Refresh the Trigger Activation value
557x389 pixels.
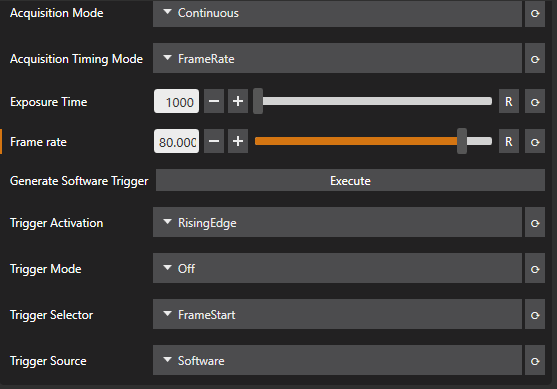[x=535, y=222]
